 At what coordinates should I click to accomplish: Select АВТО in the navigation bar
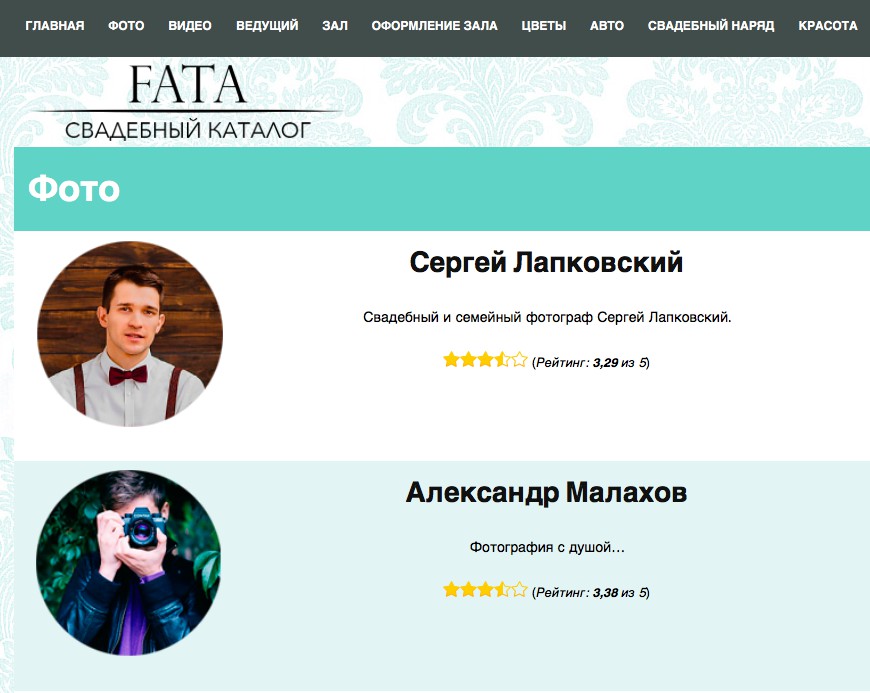pos(607,26)
